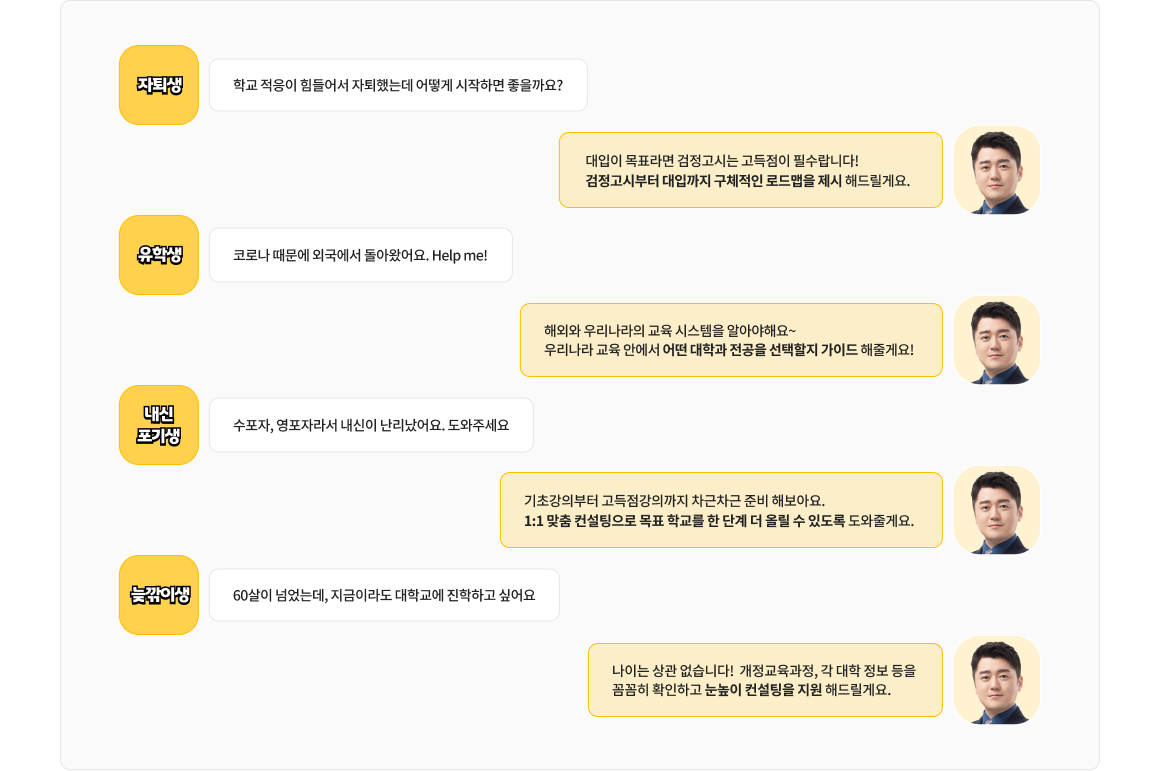
Task: Click the line 대입이 목표라면 검정고시는 고득점이 필수랍니다
Action: [721, 160]
